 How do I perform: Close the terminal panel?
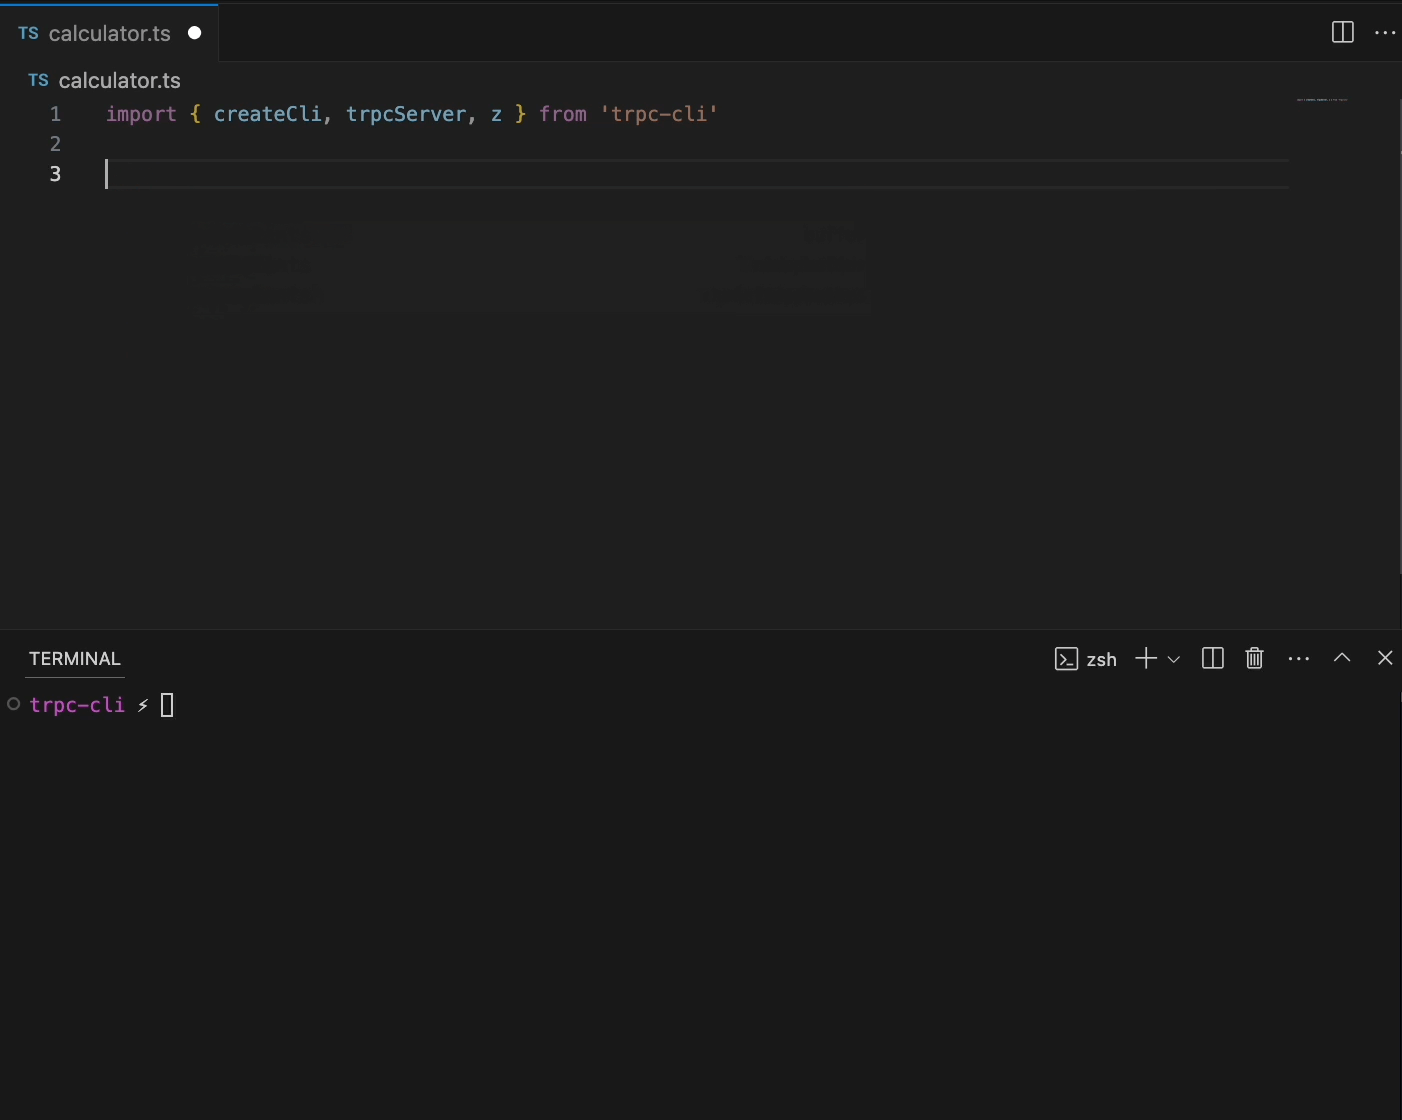point(1385,657)
